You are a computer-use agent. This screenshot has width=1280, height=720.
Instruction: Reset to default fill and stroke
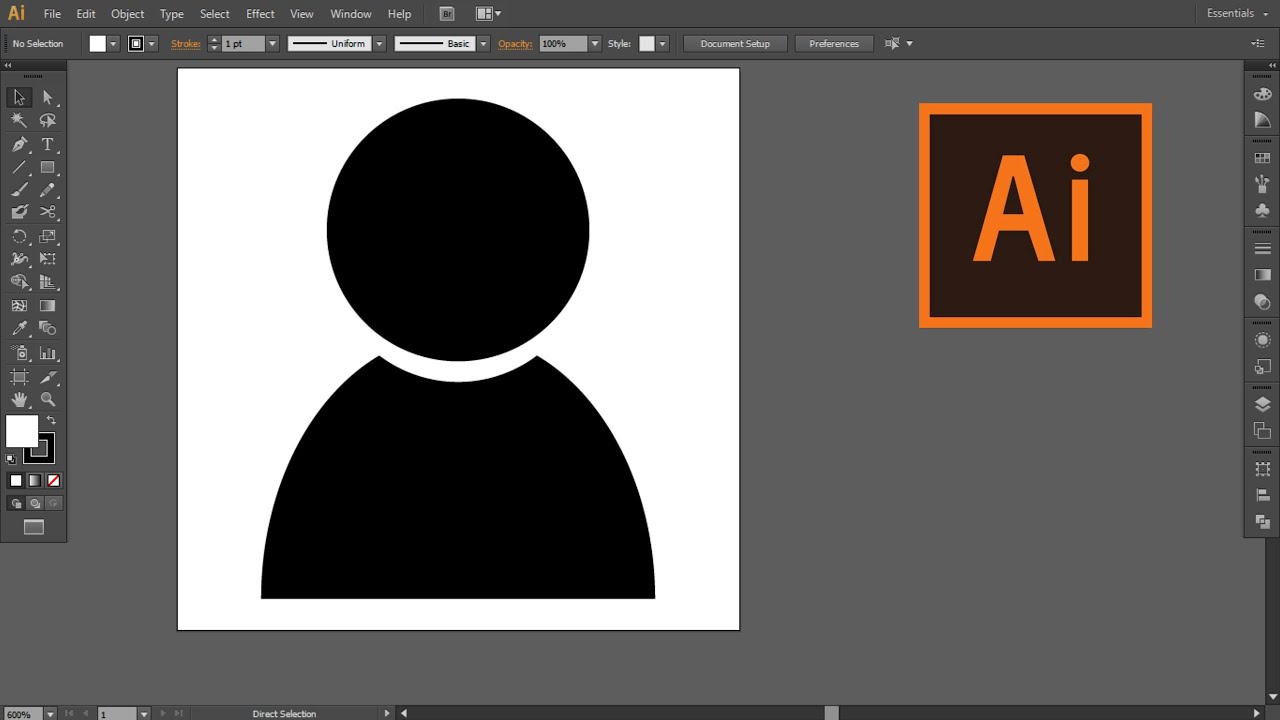tap(11, 459)
